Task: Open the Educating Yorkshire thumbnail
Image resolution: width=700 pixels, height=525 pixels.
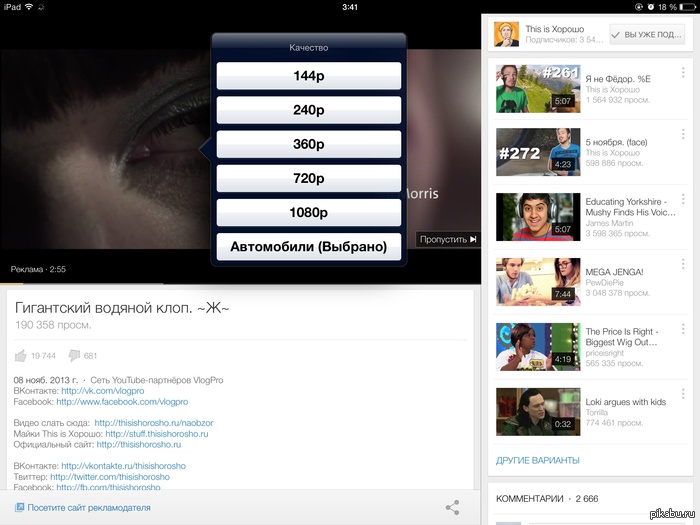Action: pyautogui.click(x=538, y=217)
